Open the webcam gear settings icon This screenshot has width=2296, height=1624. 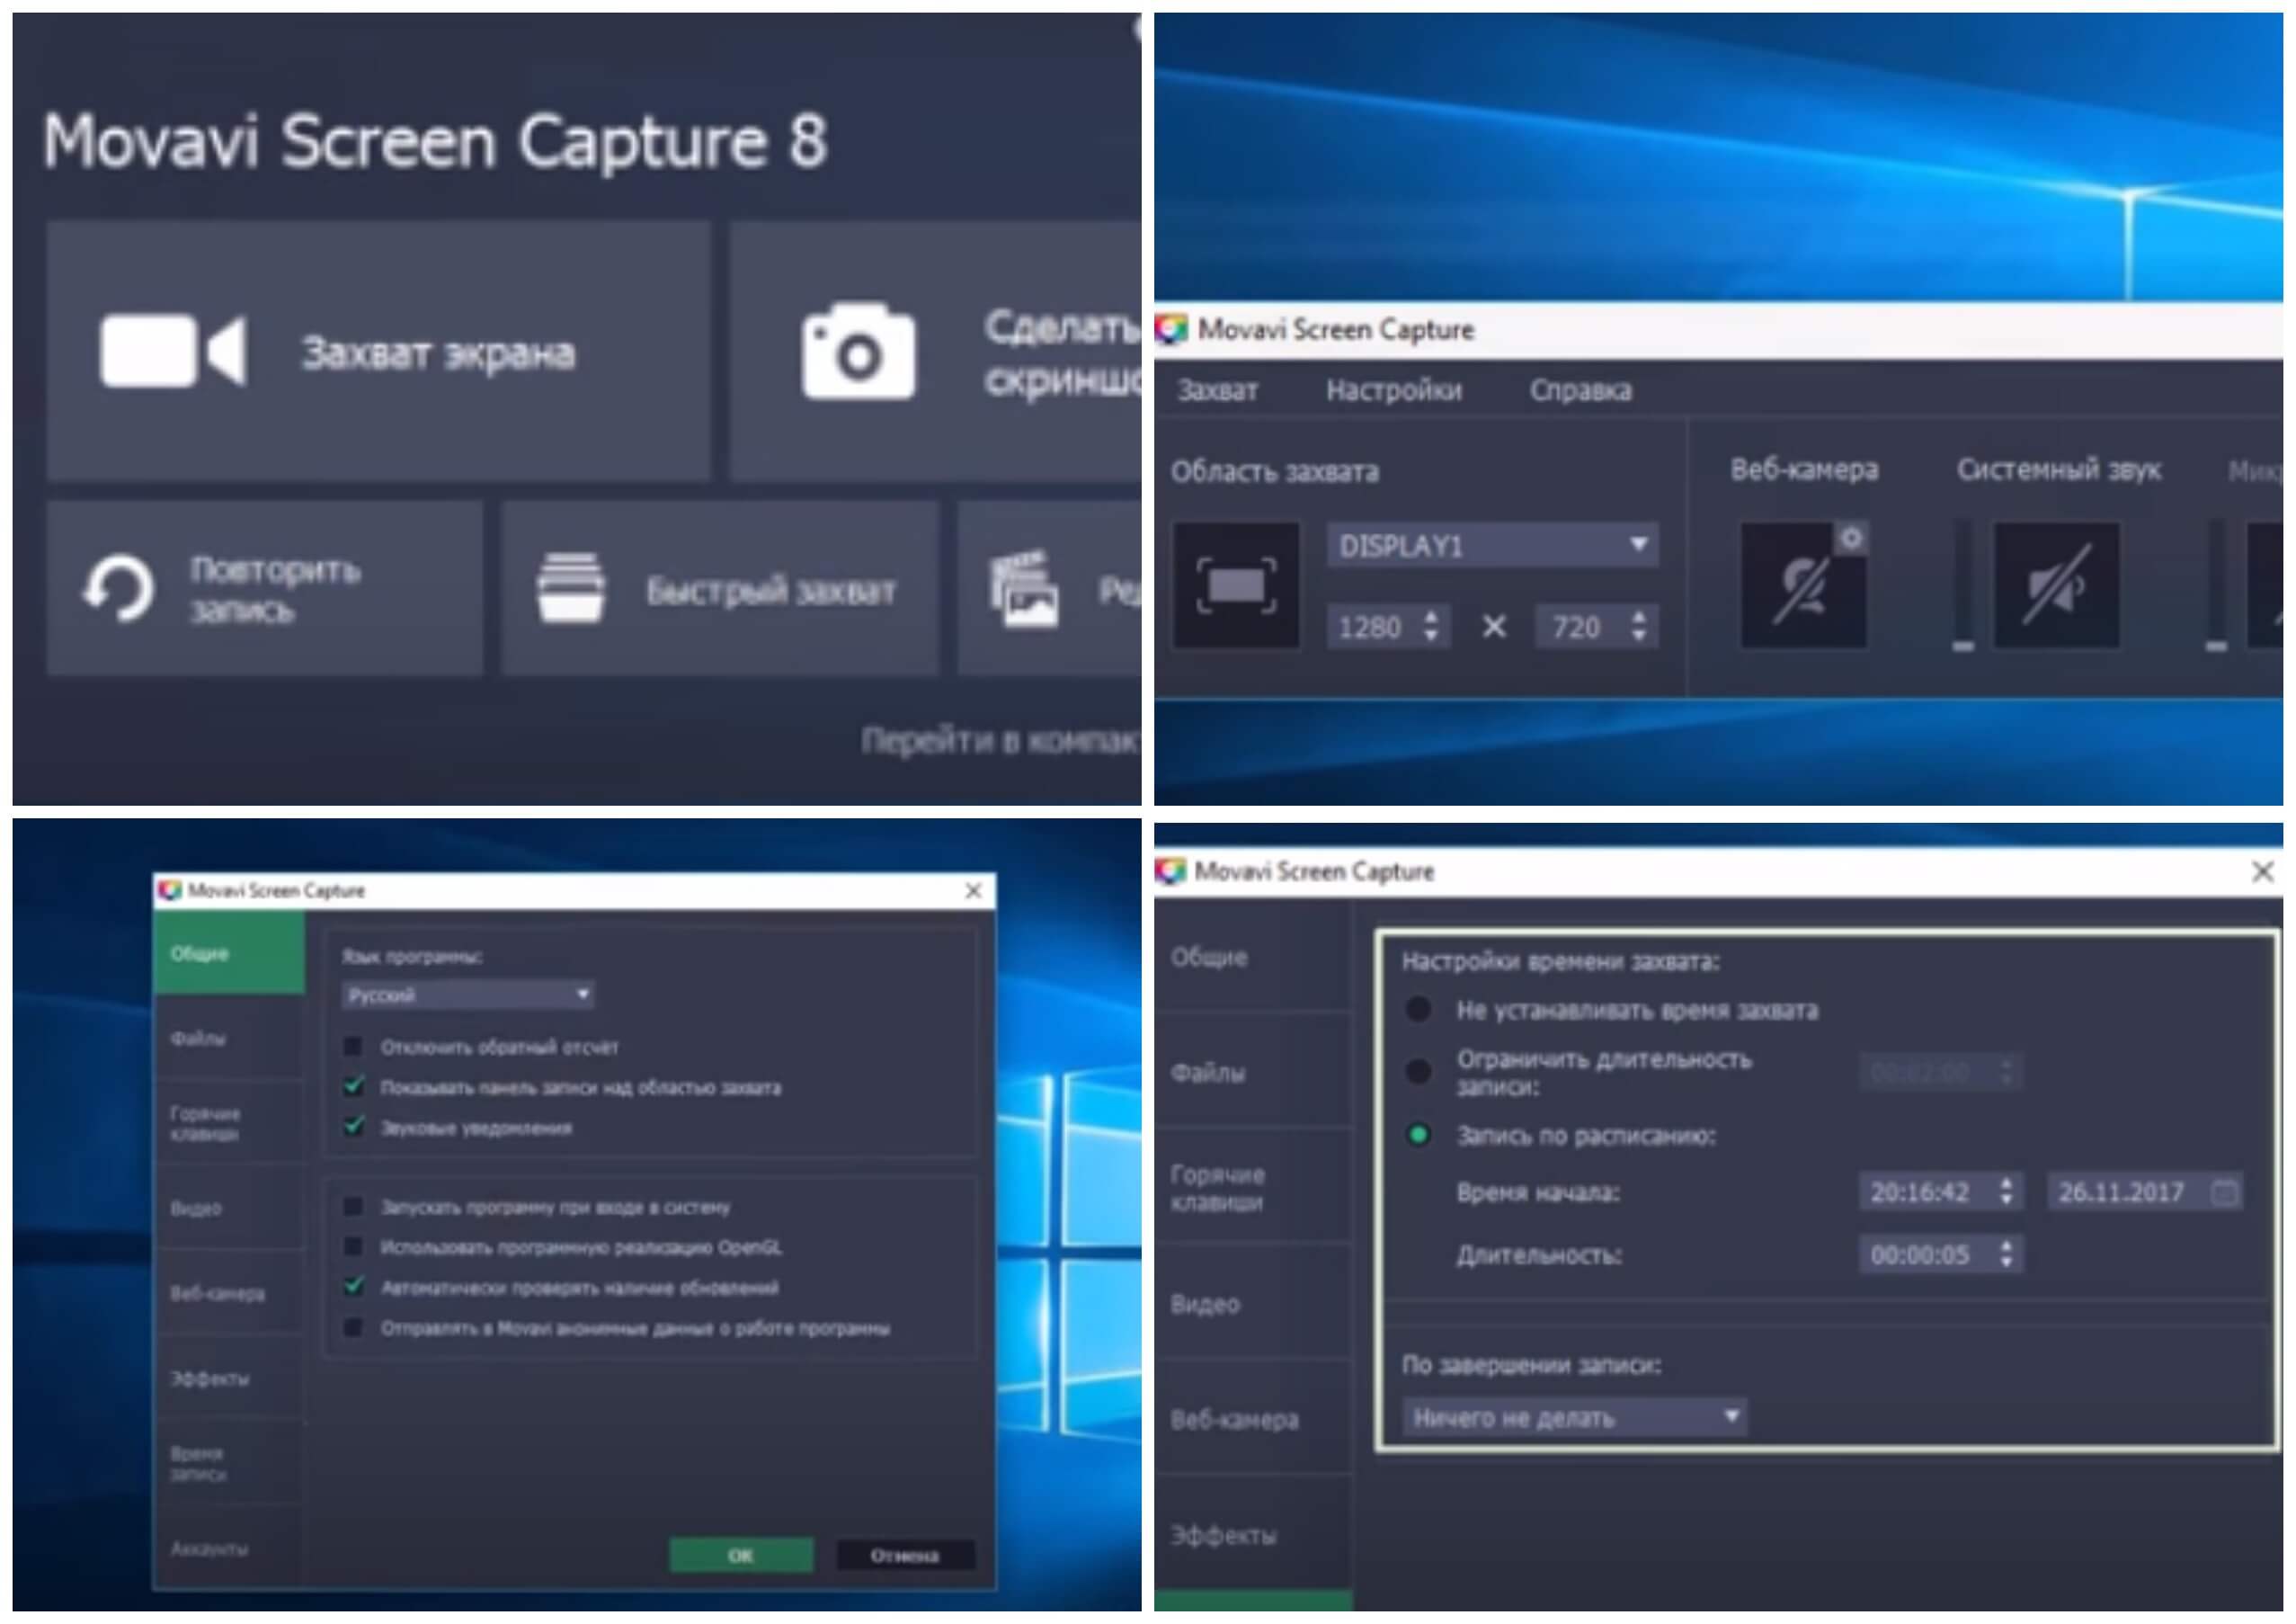(x=1851, y=538)
